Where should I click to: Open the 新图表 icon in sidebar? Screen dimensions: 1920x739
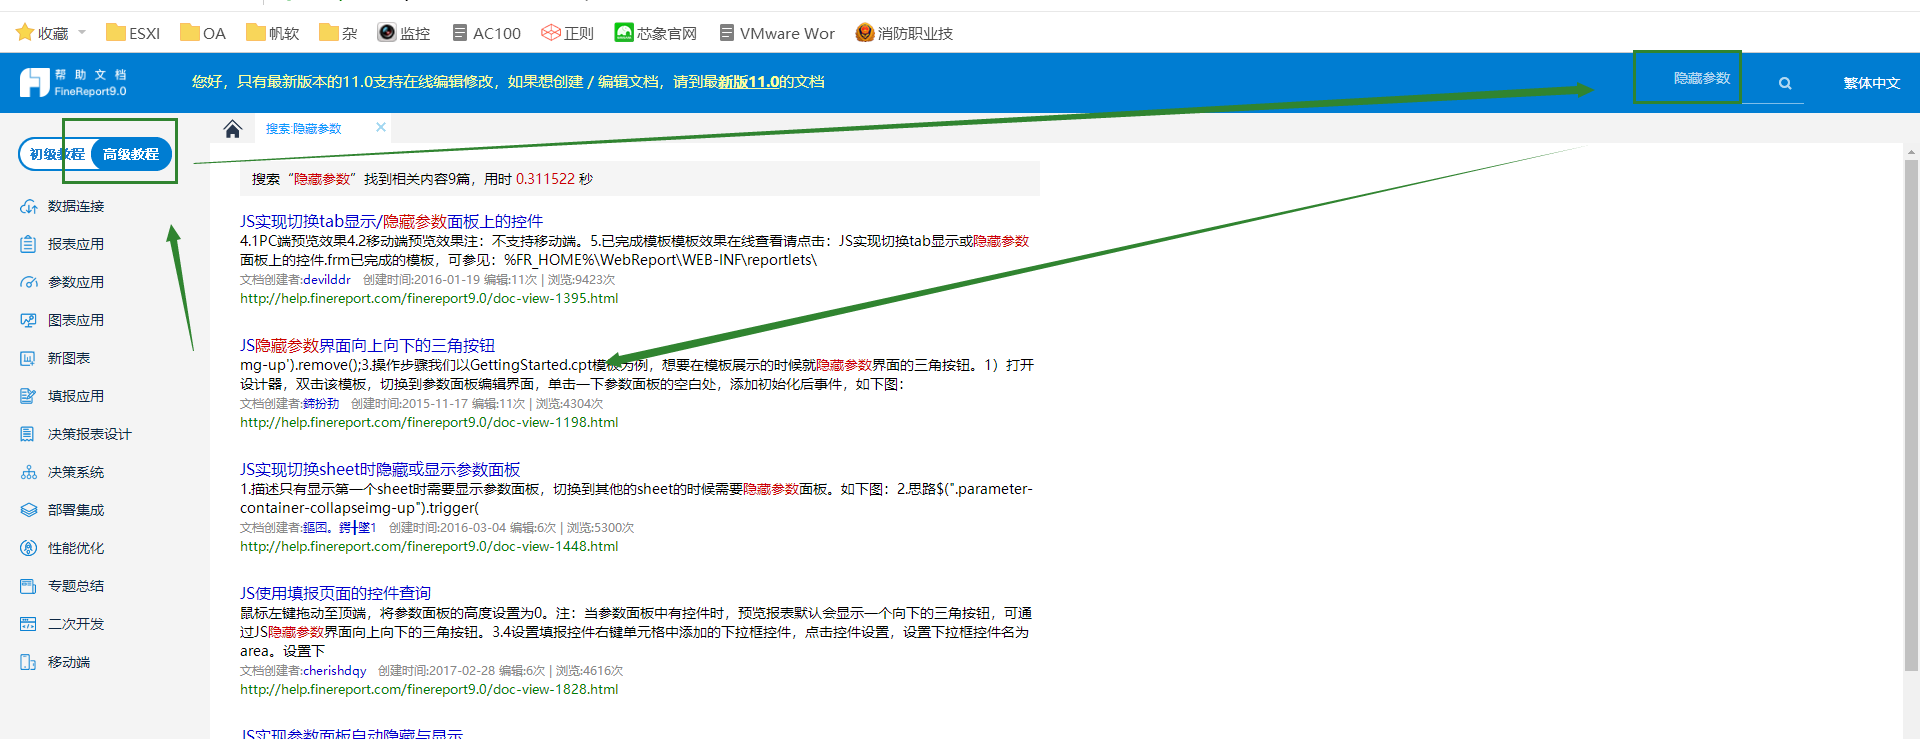coord(29,358)
